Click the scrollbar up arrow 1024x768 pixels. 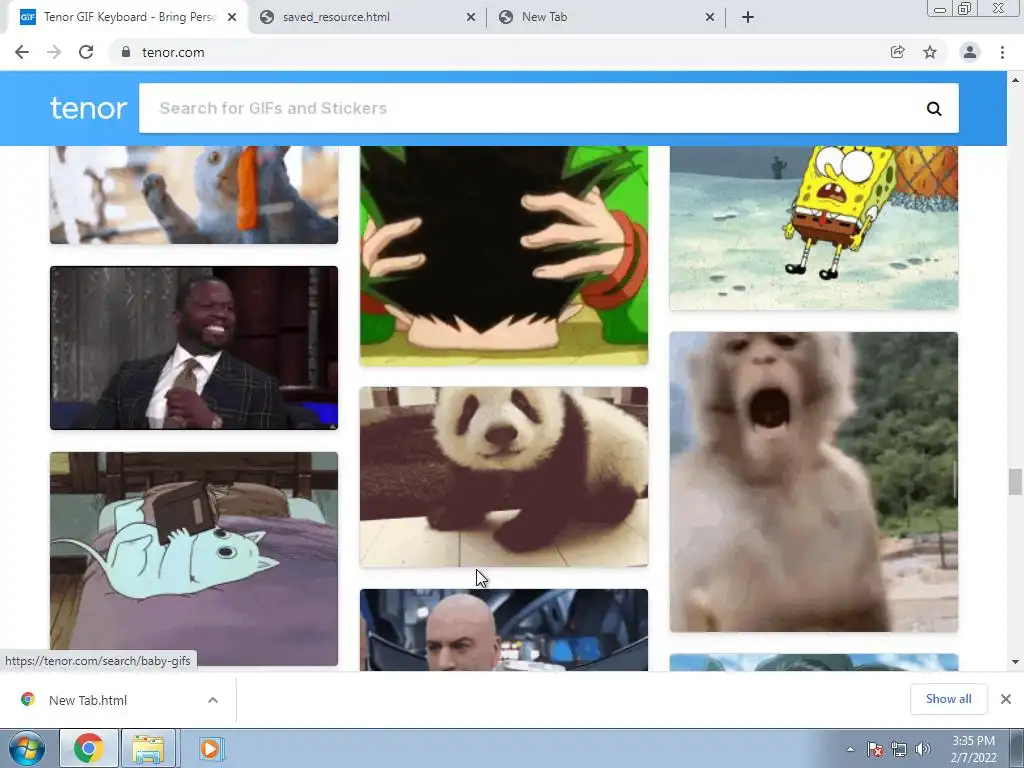tap(1015, 80)
